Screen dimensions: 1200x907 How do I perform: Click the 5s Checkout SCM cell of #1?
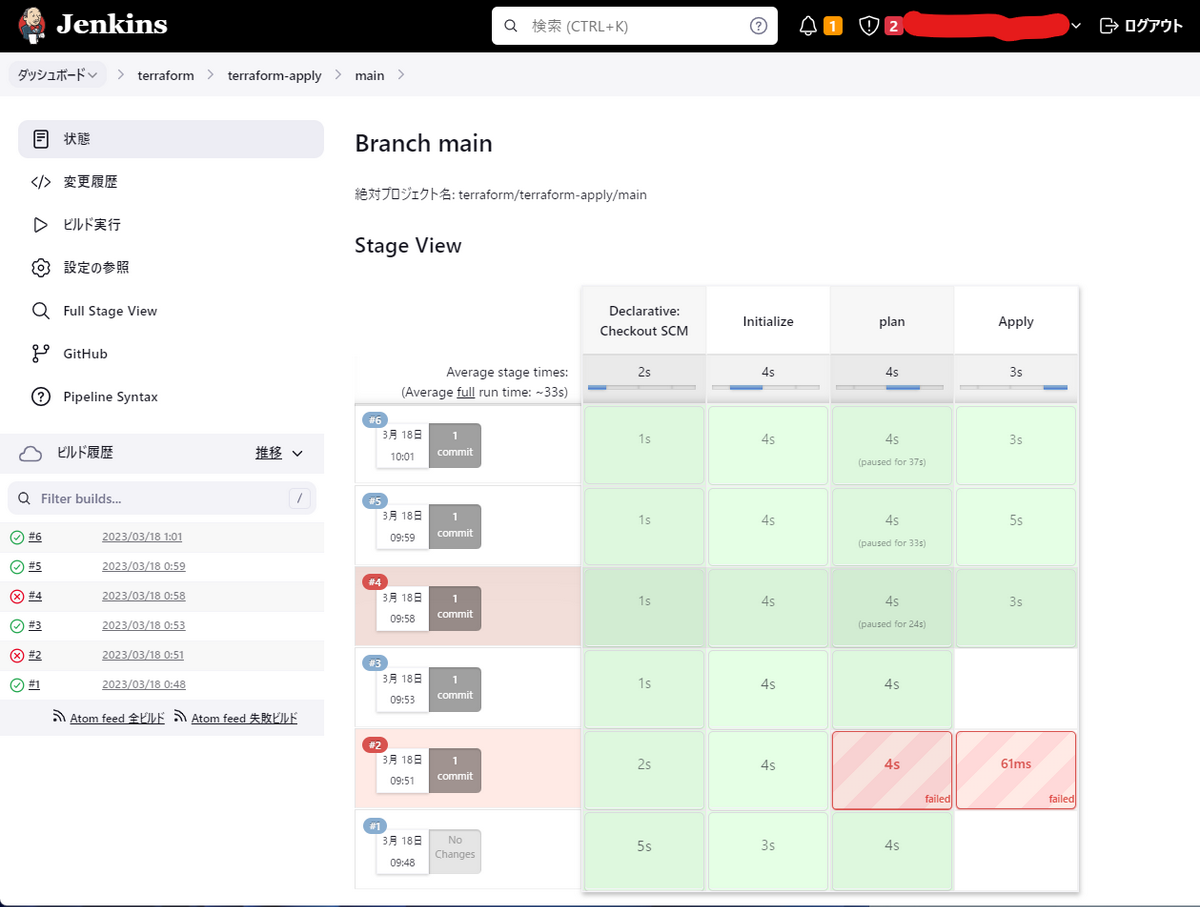click(x=644, y=851)
